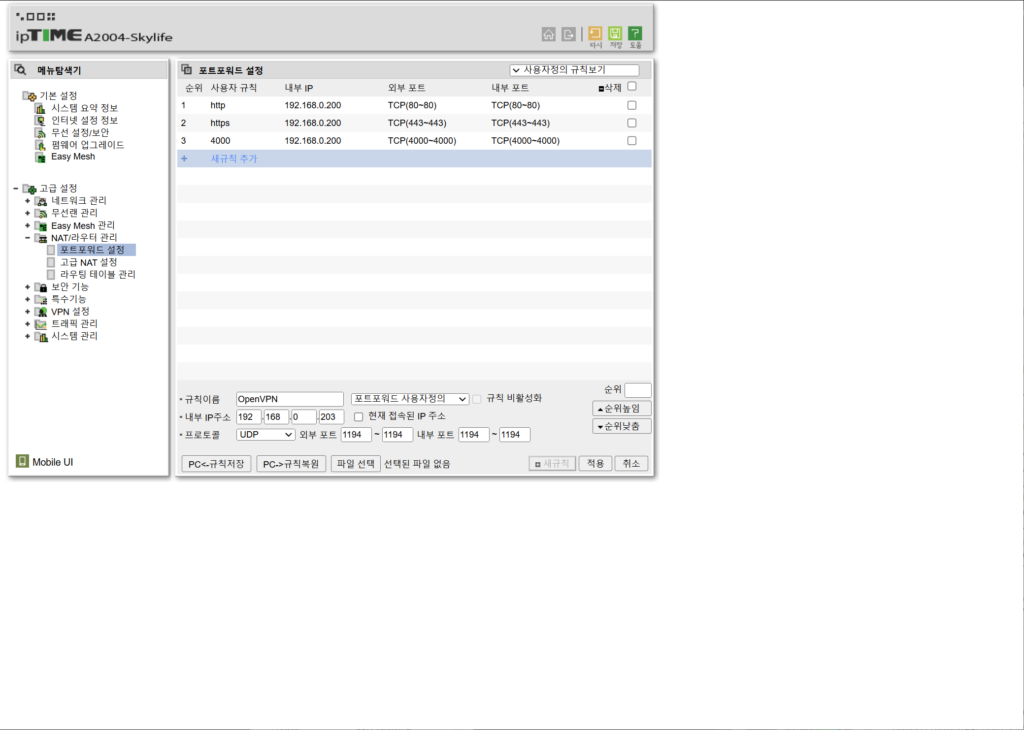Expand the VPN 설정 tree node
Image resolution: width=1024 pixels, height=730 pixels.
click(28, 312)
